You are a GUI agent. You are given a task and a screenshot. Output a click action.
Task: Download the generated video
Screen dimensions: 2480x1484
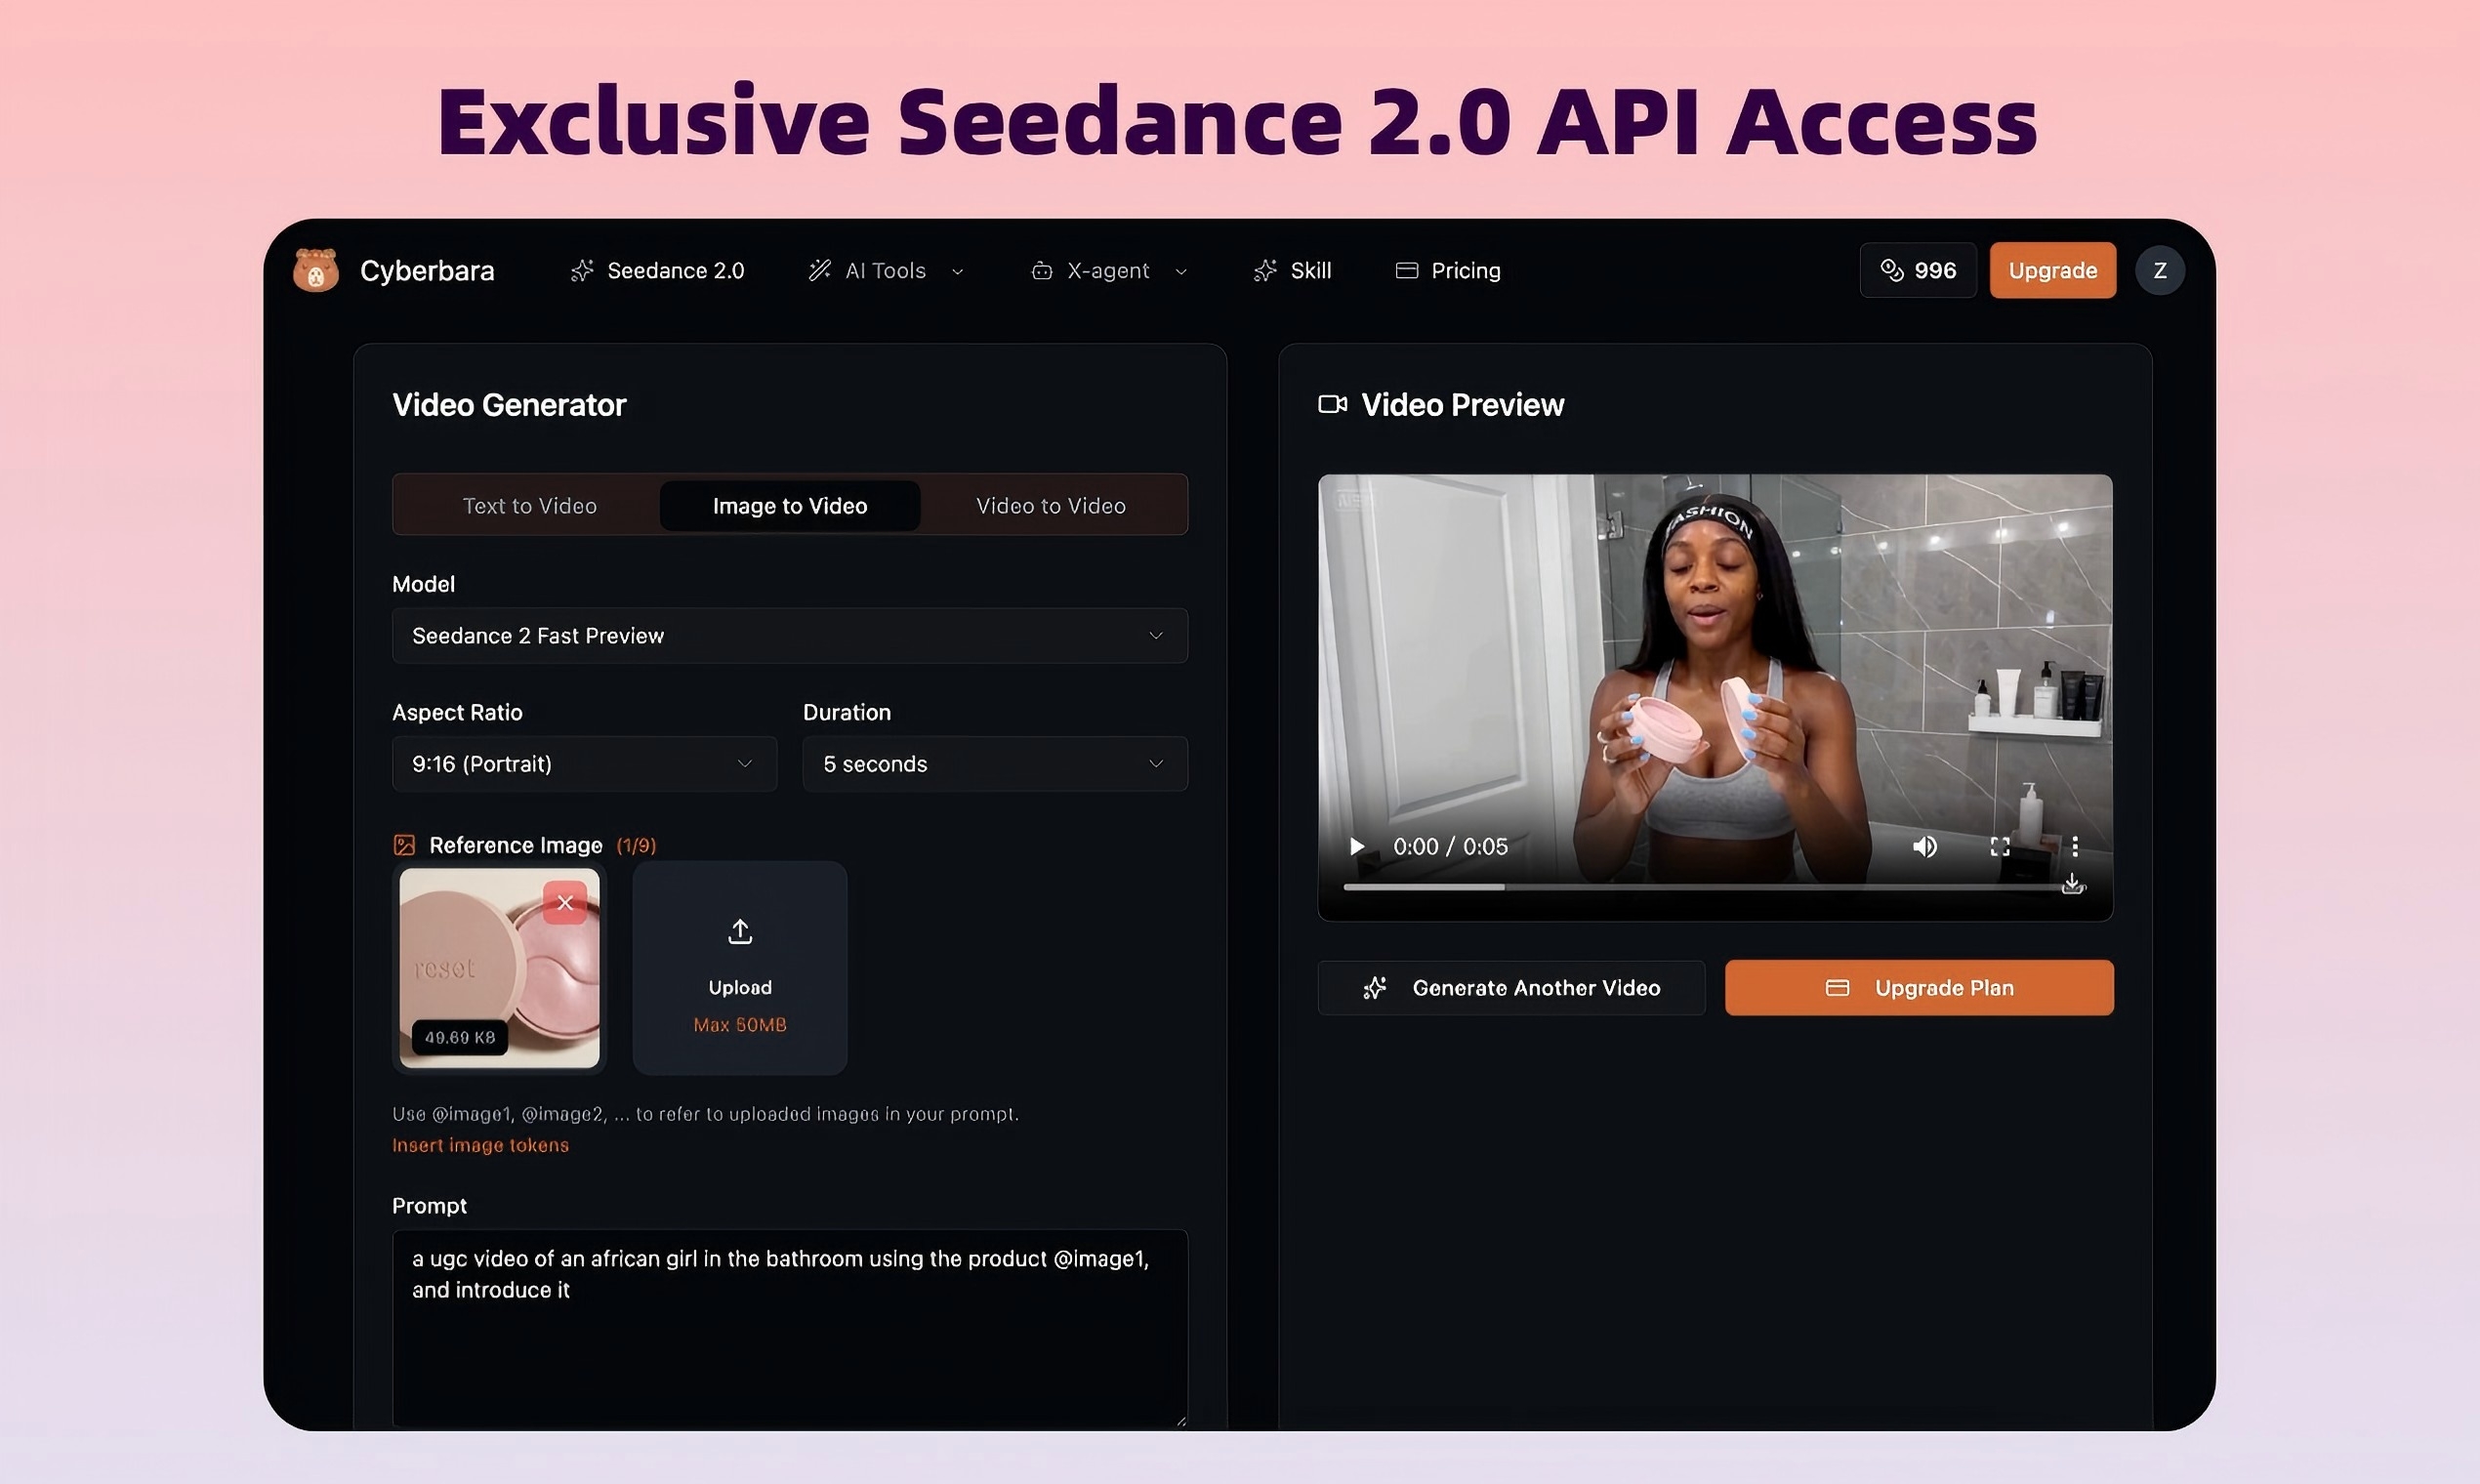[x=2072, y=883]
